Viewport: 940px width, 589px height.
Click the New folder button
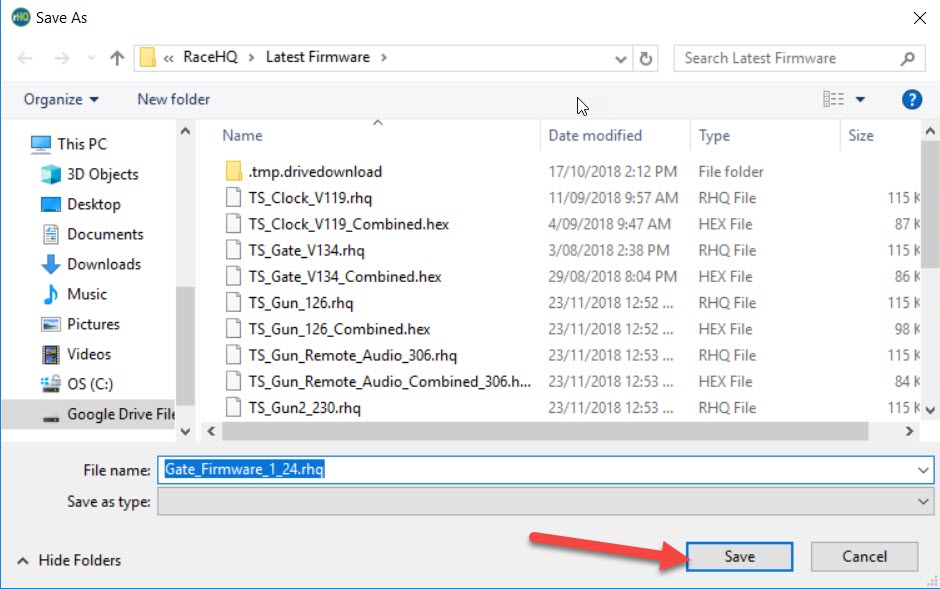tap(174, 99)
